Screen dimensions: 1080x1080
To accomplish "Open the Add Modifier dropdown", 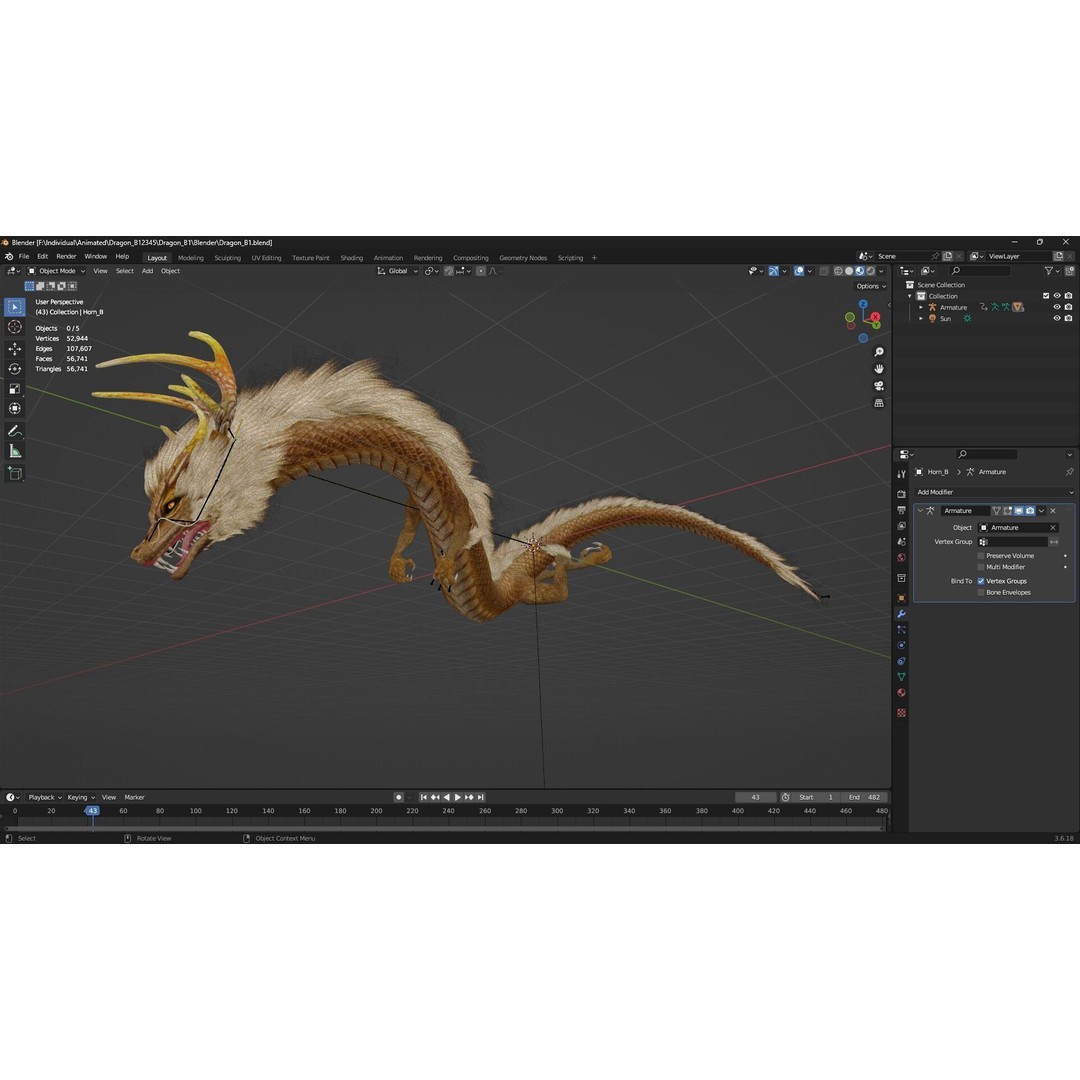I will (995, 492).
